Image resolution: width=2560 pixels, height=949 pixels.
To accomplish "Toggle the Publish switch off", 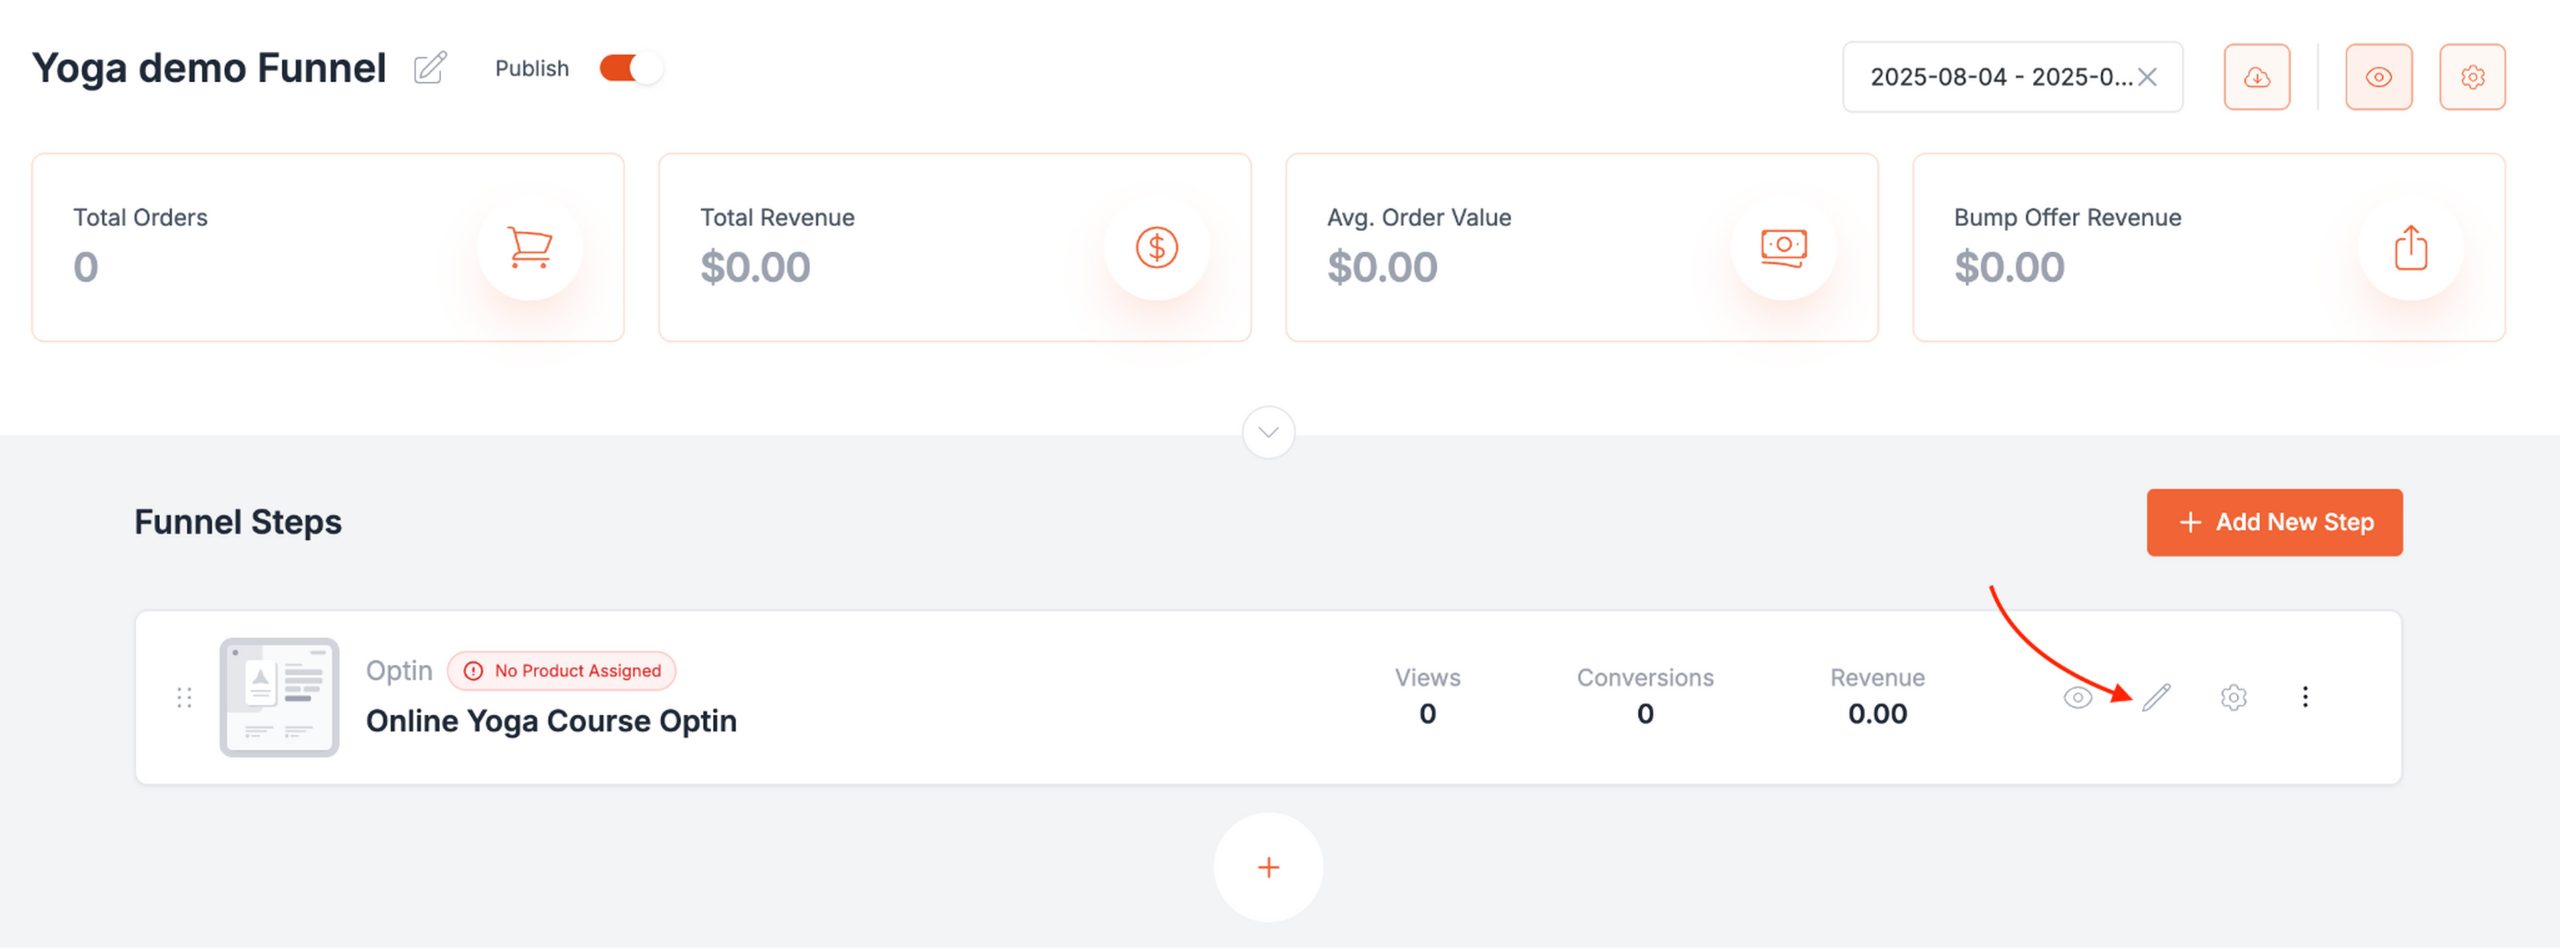I will point(630,68).
